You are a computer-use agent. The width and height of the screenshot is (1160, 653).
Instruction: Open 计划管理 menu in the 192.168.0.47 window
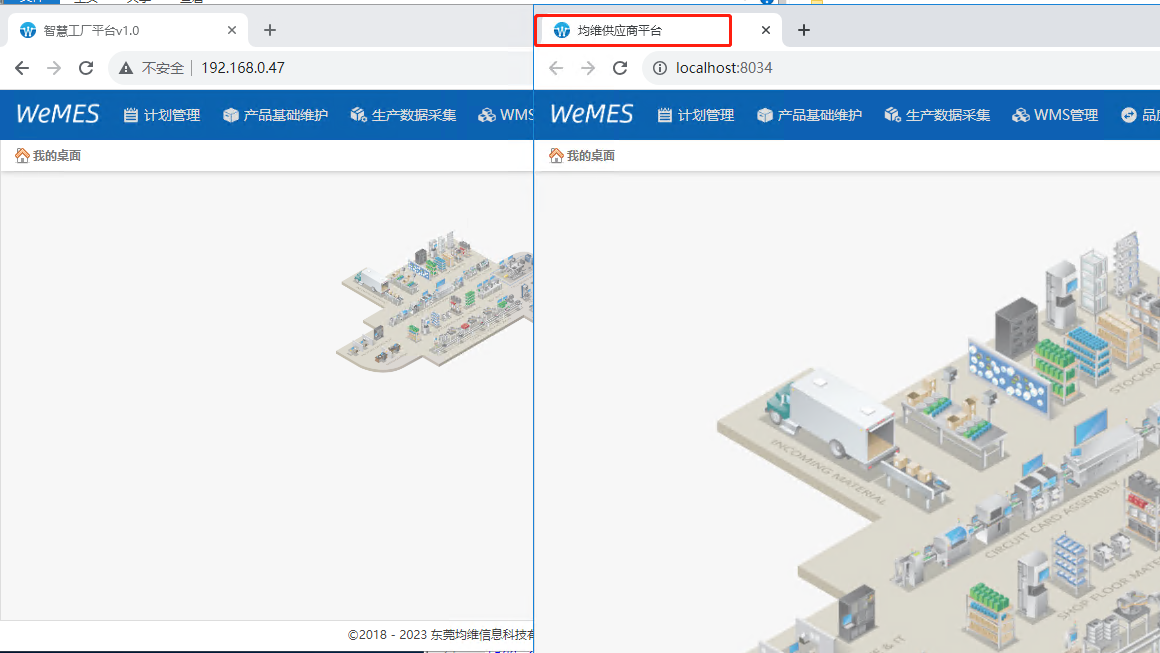tap(162, 115)
